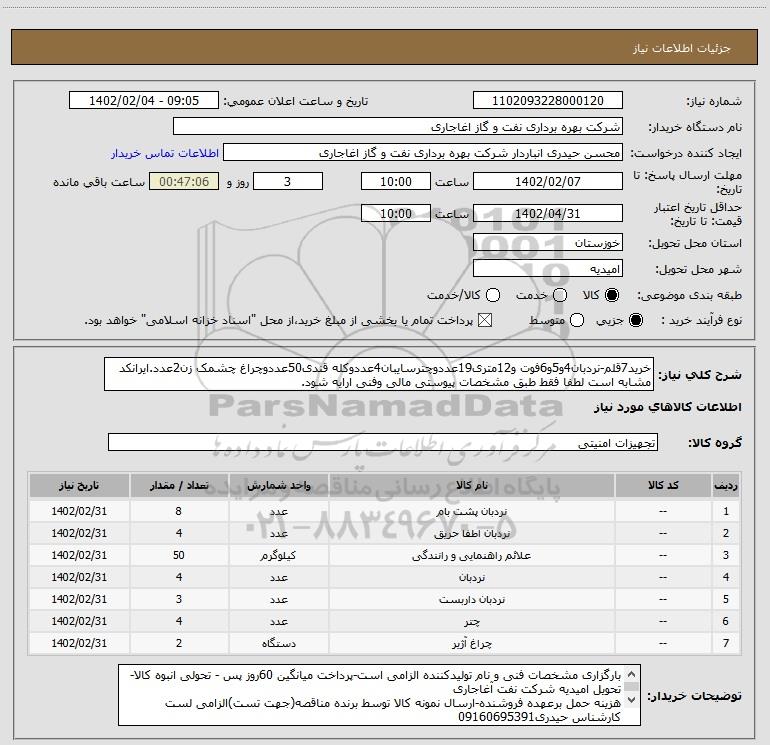
Task: Click the response deadline time 10:00 field
Action: coord(396,181)
